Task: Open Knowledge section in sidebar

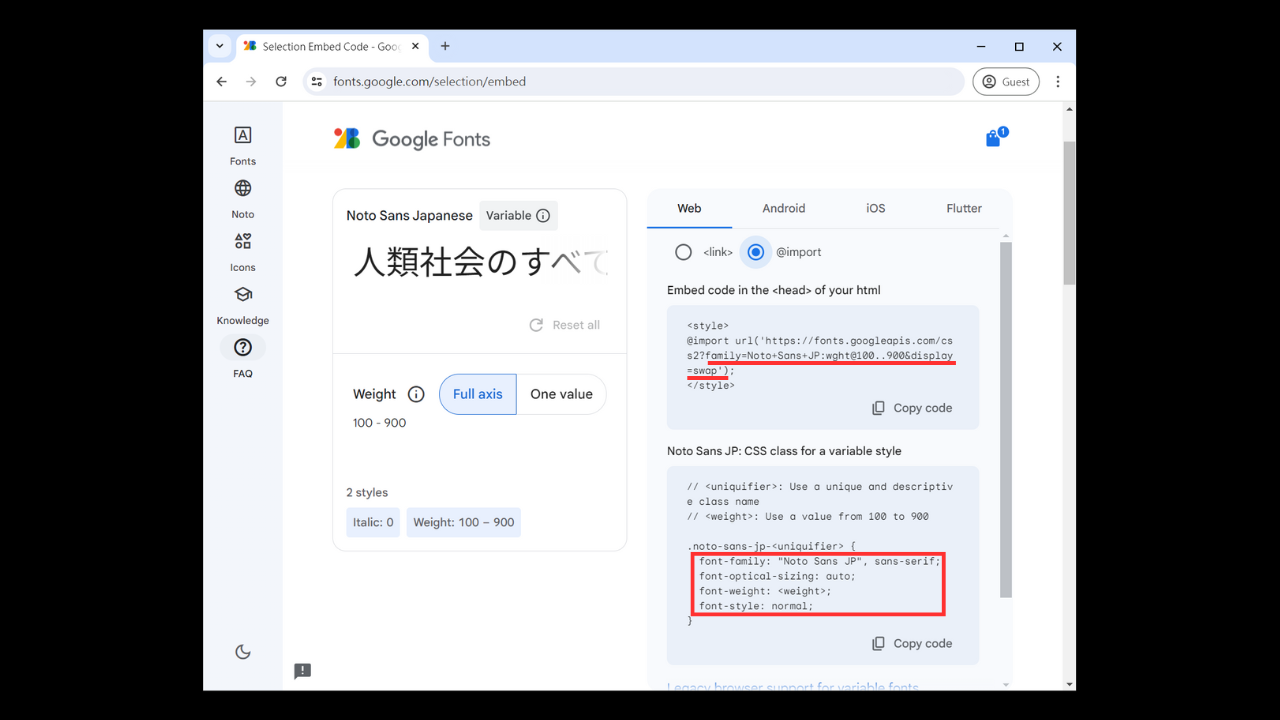Action: tap(242, 295)
